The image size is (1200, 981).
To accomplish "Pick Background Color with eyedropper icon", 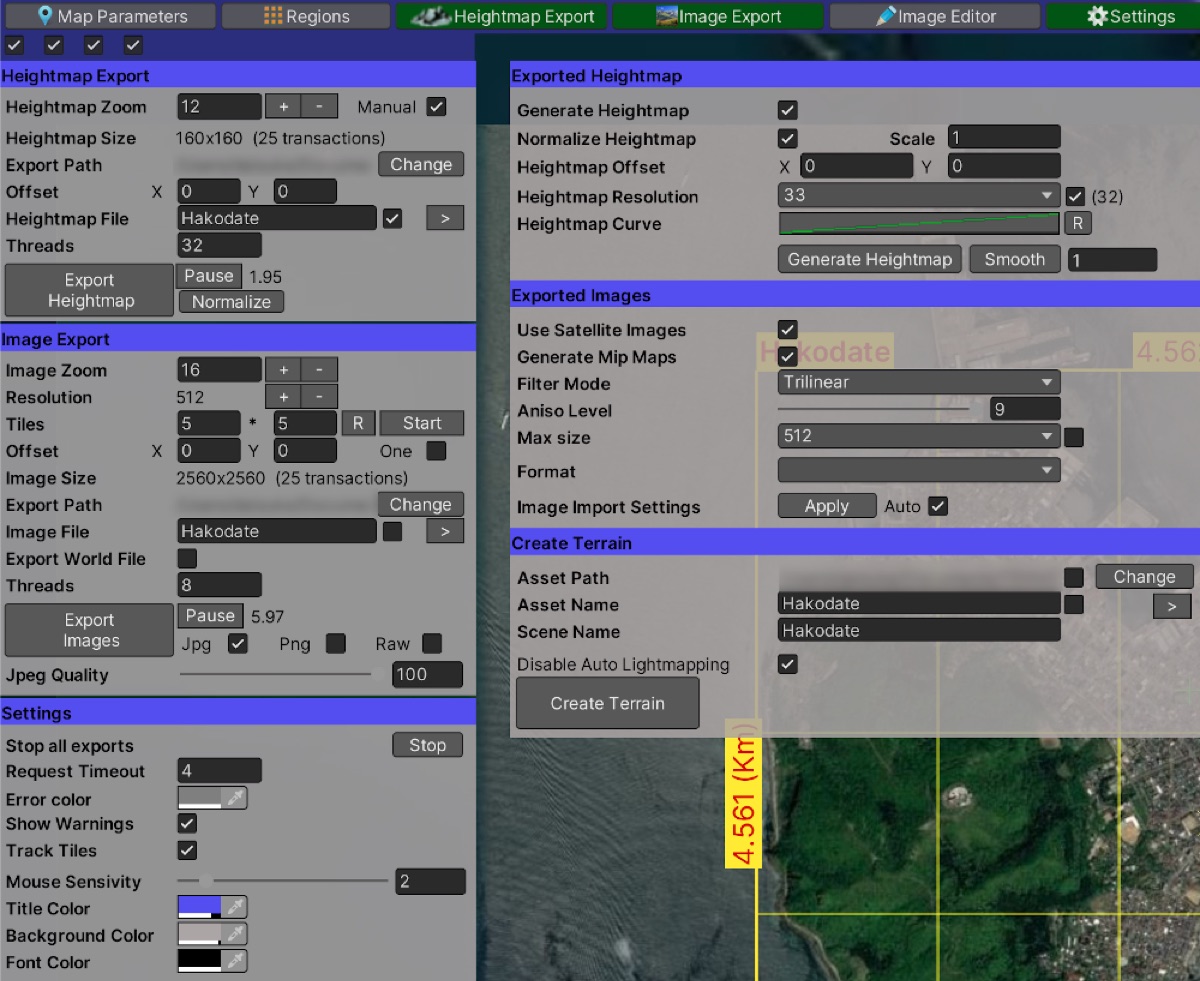I will 234,934.
